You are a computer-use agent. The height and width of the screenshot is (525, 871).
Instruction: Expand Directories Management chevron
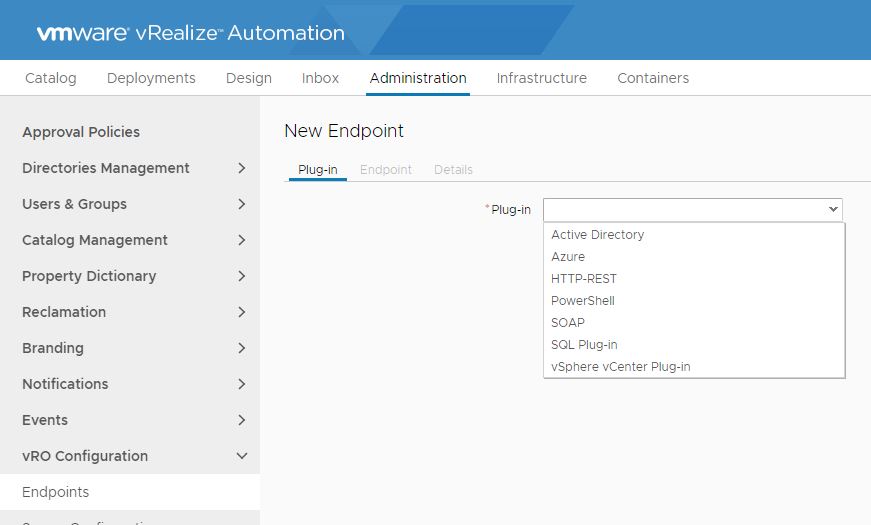(242, 168)
